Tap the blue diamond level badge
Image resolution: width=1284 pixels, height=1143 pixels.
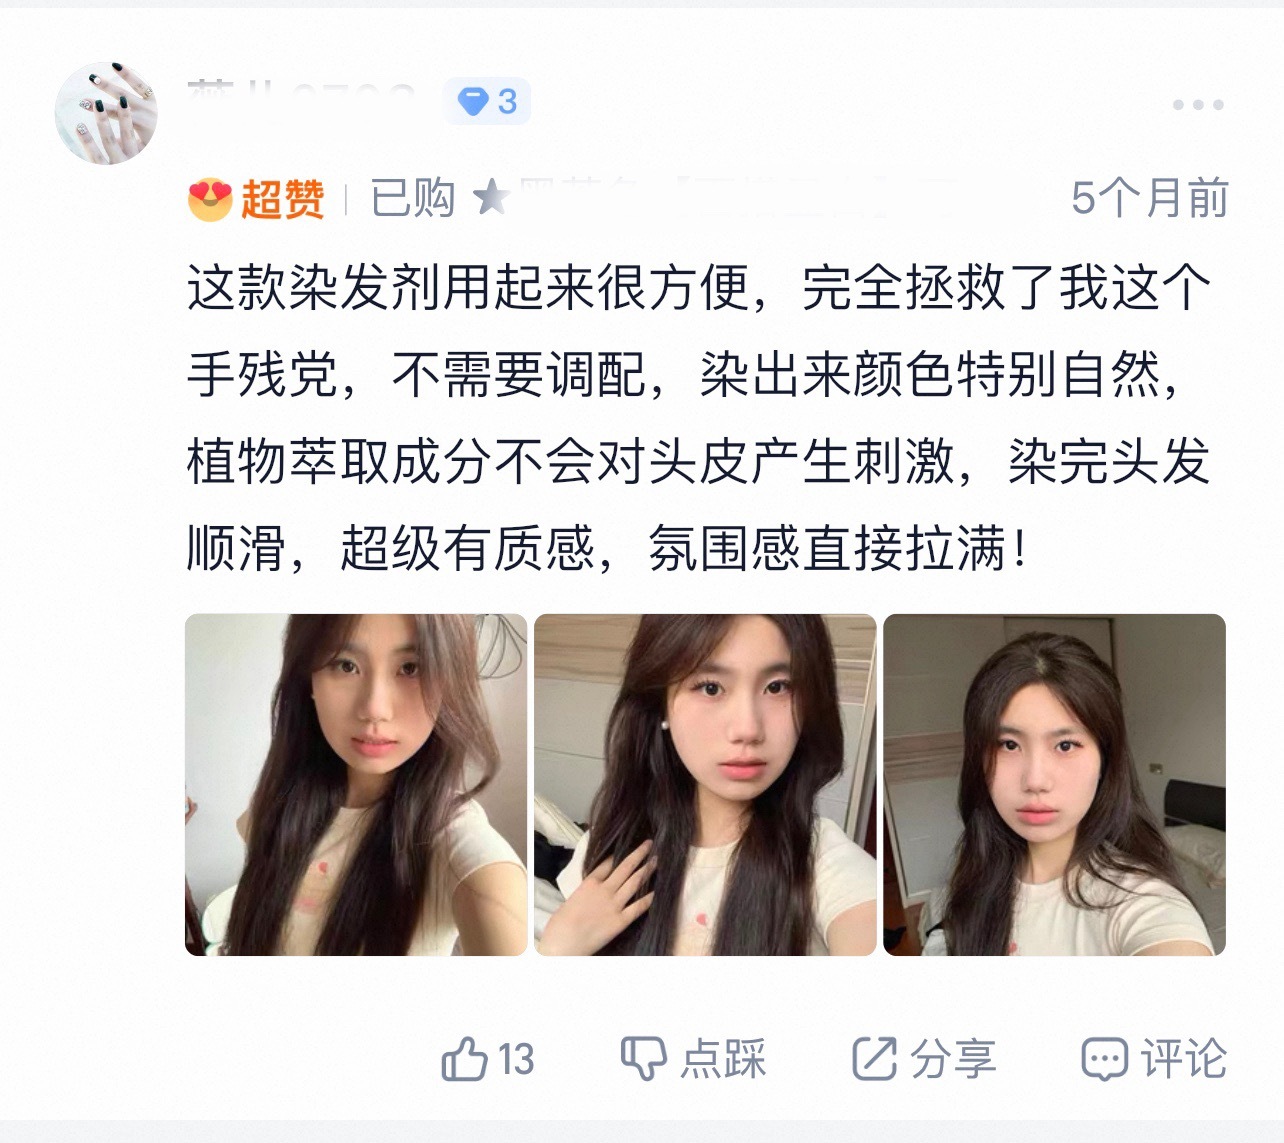(487, 102)
